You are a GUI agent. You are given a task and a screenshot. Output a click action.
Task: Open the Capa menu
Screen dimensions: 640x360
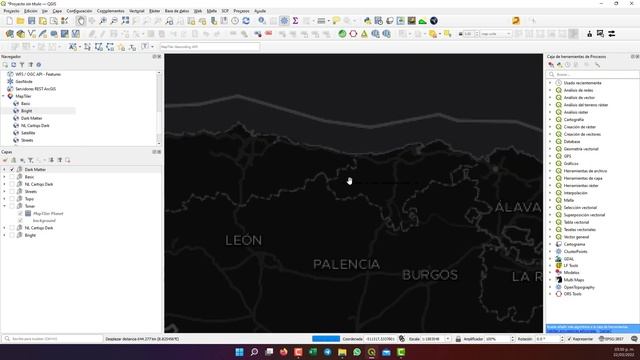[57, 11]
